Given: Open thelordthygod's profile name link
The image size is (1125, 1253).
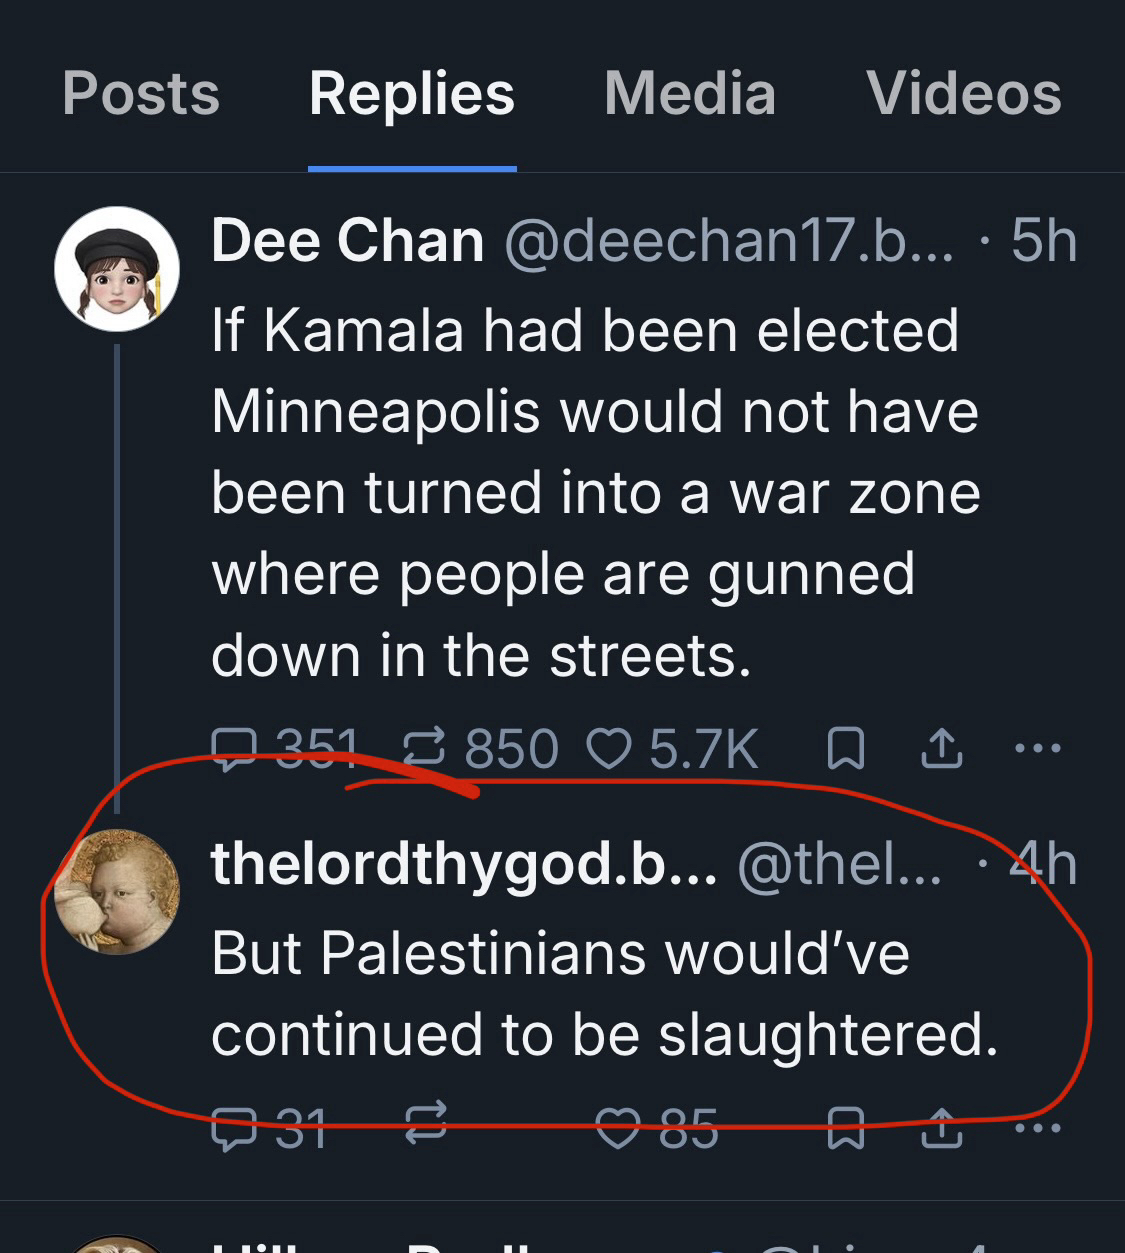Looking at the screenshot, I should click(464, 864).
